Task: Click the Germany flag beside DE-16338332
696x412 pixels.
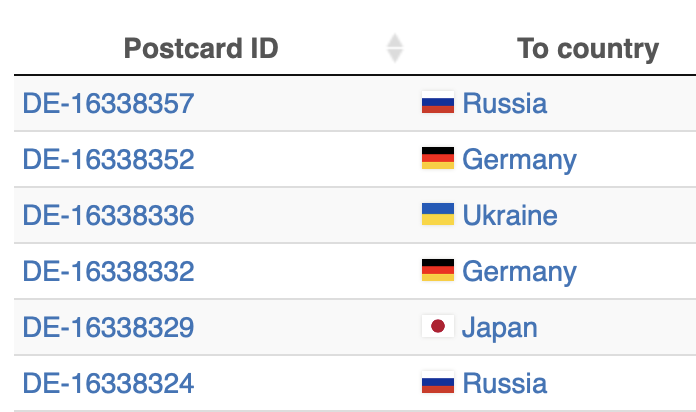Action: point(438,271)
